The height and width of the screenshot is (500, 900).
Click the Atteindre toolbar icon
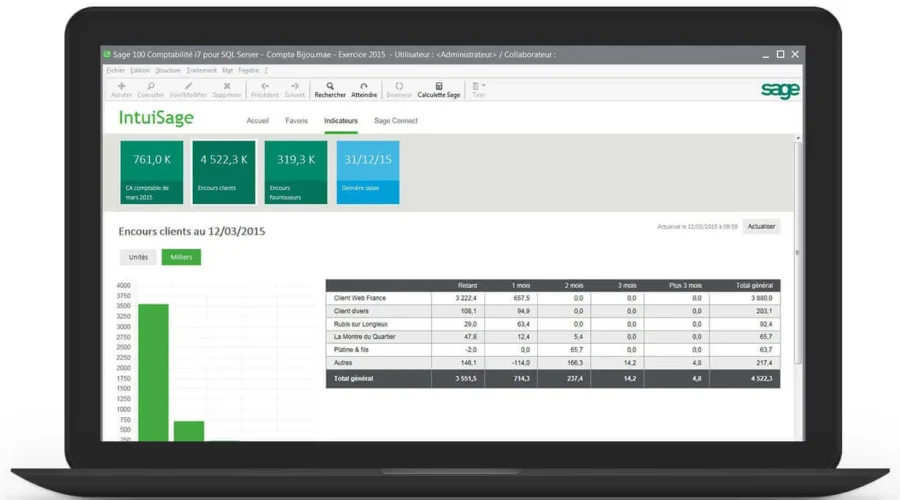tap(364, 86)
